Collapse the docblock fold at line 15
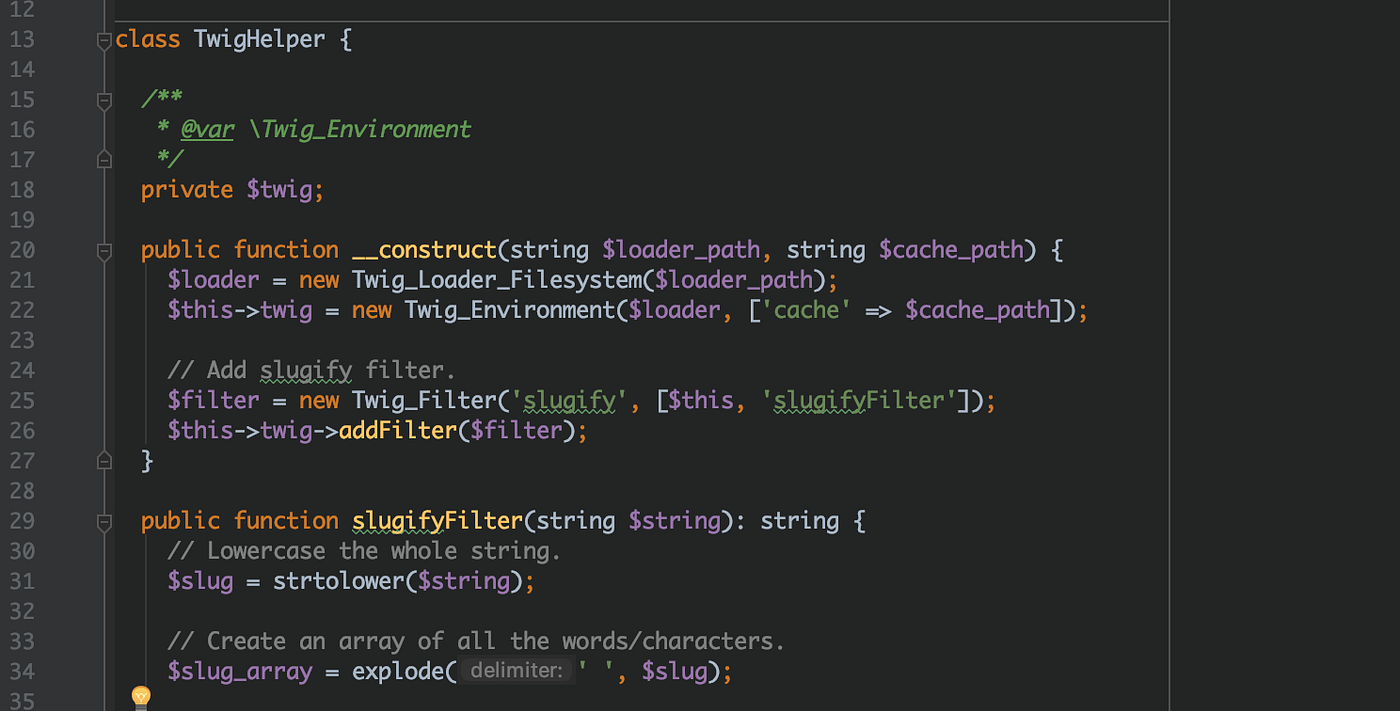Image resolution: width=1400 pixels, height=711 pixels. [x=103, y=99]
